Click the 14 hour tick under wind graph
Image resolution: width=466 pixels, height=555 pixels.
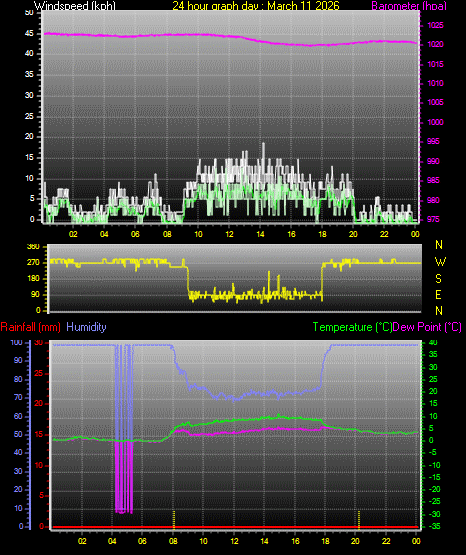(260, 234)
